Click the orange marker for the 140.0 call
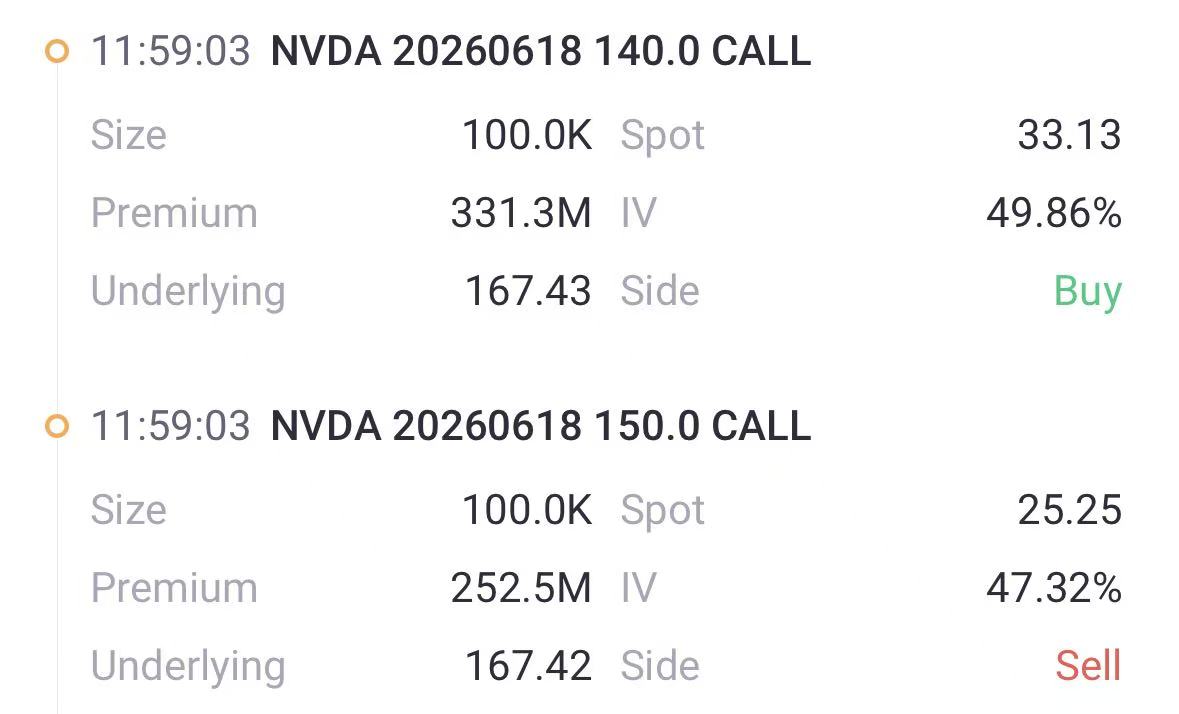1179x714 pixels. (x=58, y=51)
